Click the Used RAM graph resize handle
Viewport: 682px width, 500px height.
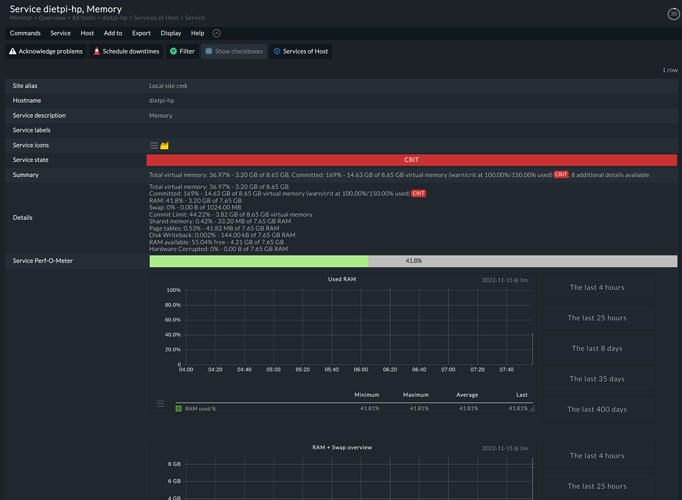click(x=532, y=409)
